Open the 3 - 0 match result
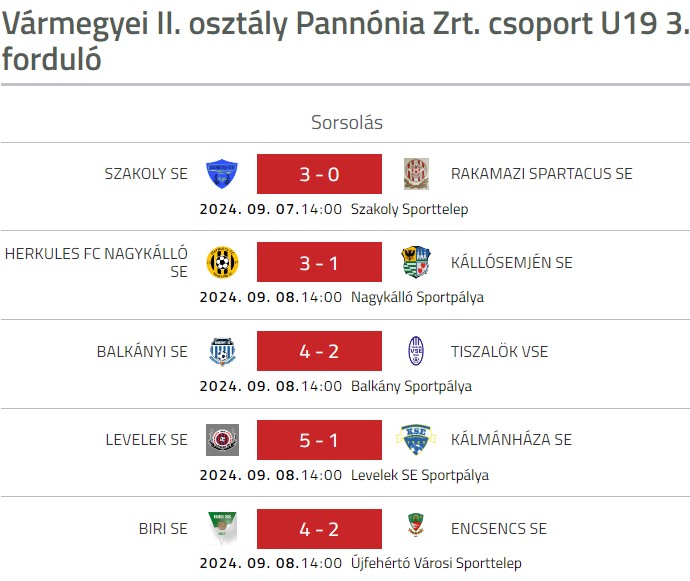 tap(319, 174)
